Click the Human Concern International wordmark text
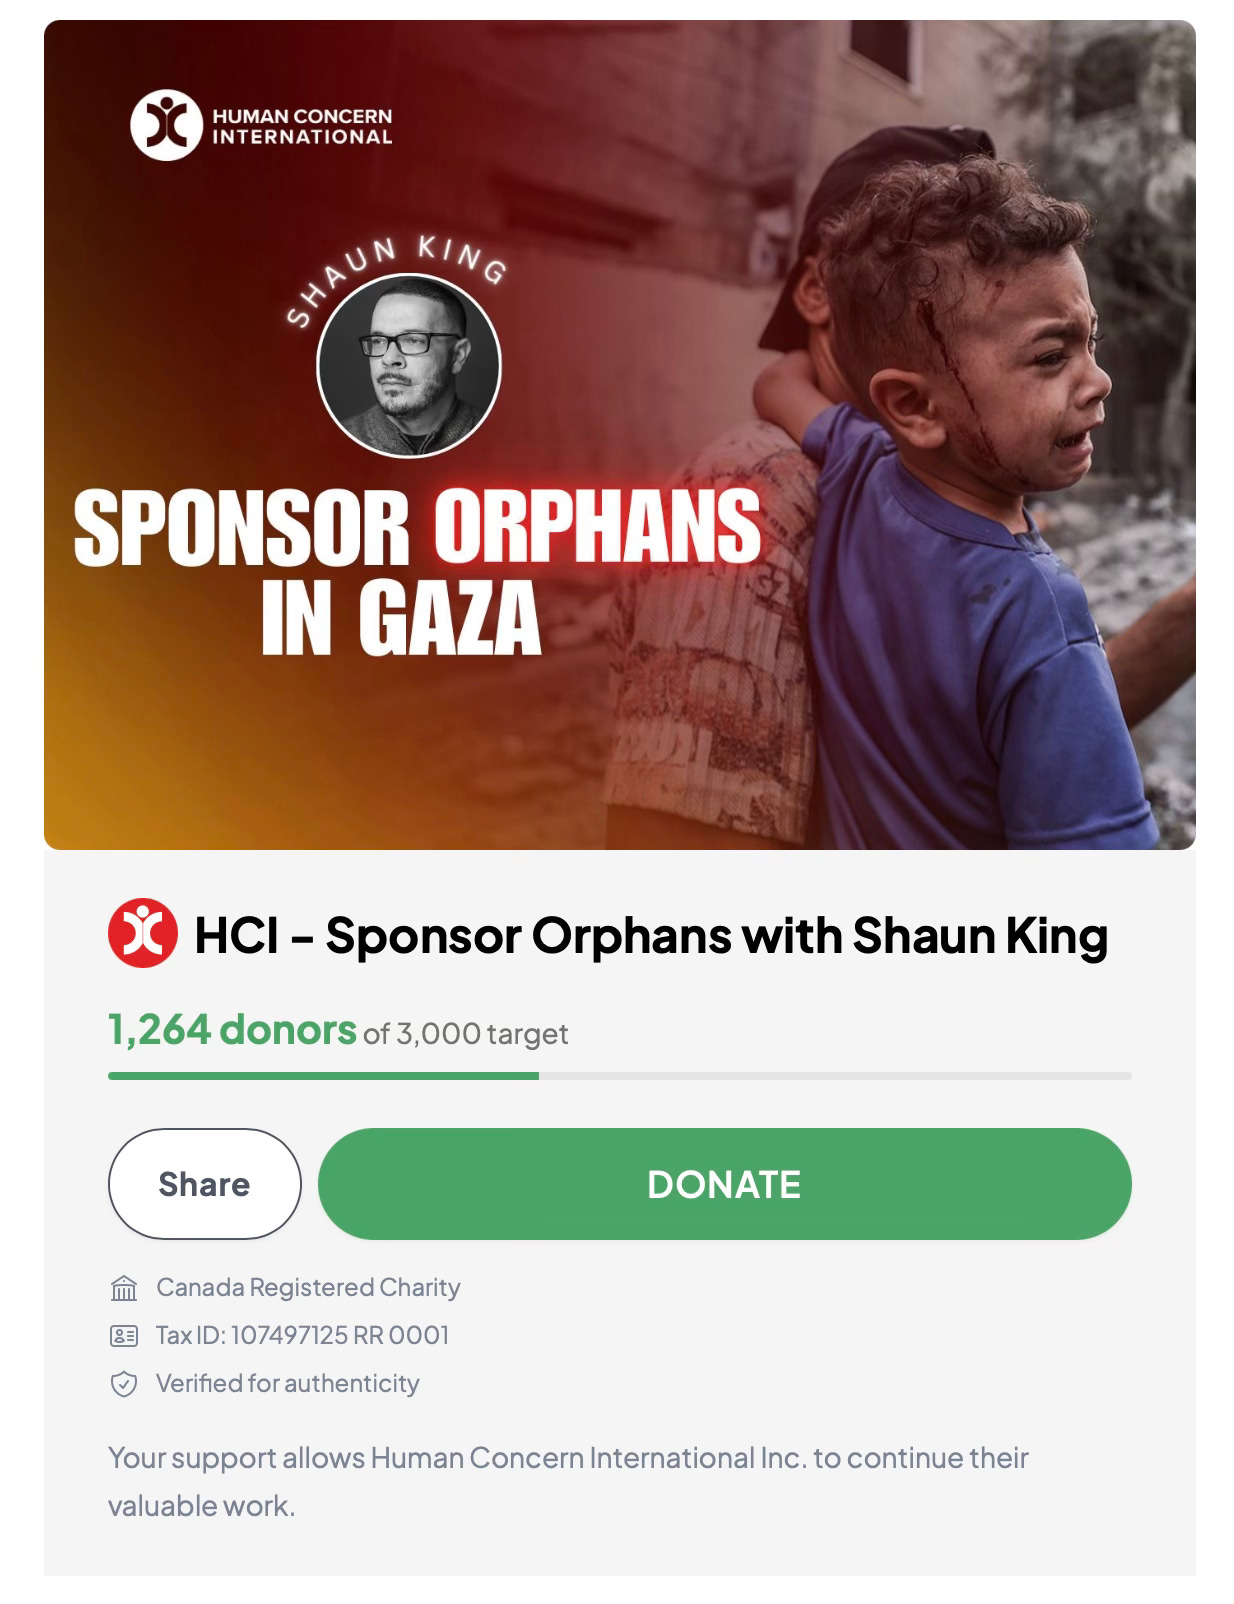 click(x=302, y=126)
